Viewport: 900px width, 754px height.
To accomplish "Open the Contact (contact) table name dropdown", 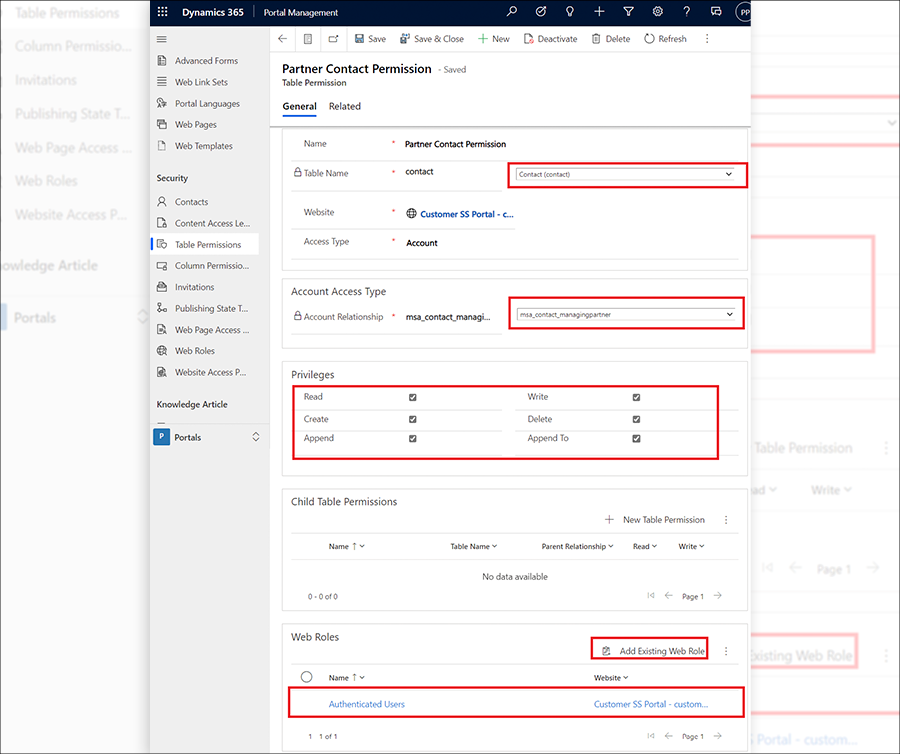I will (x=626, y=174).
